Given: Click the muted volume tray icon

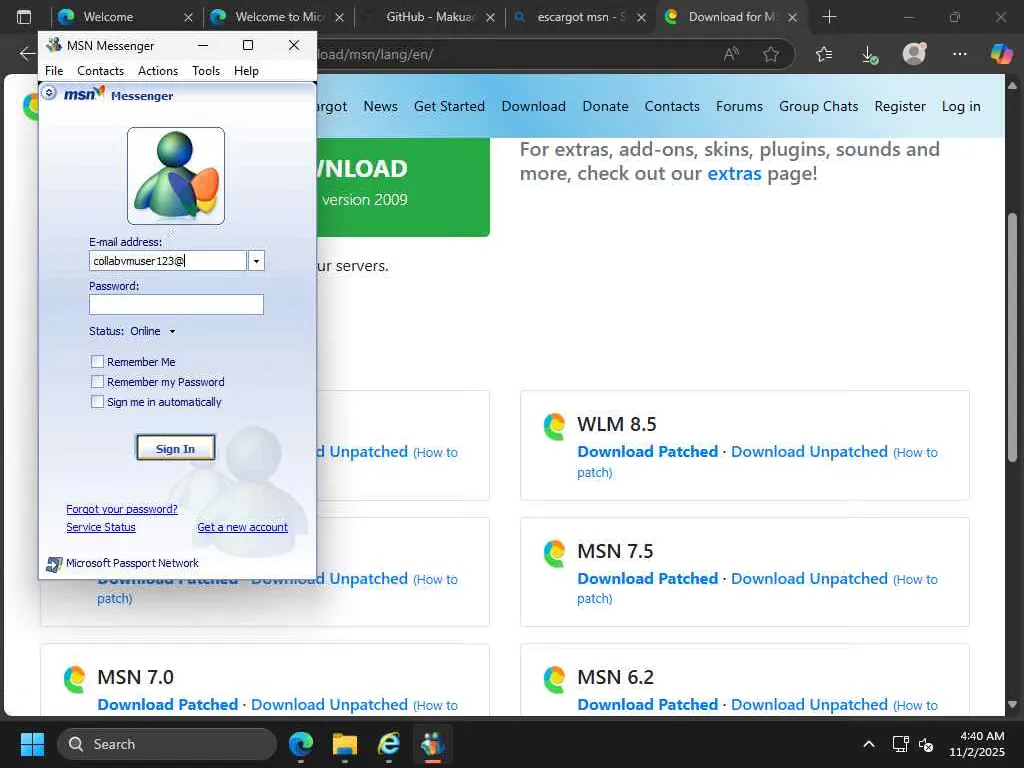Looking at the screenshot, I should point(926,744).
